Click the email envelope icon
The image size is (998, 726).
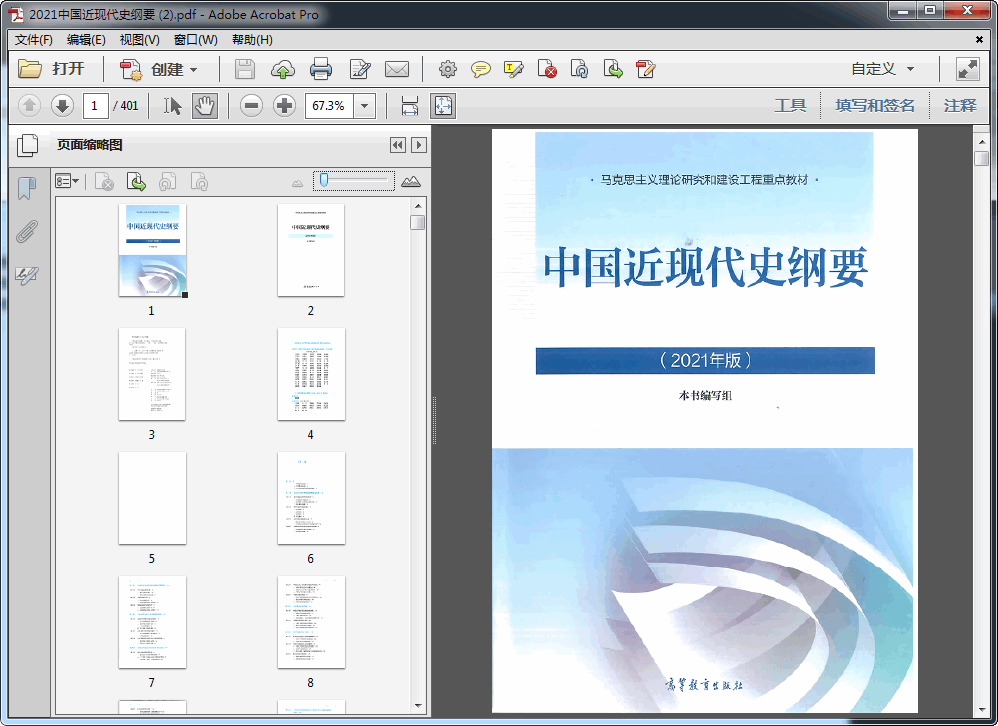[397, 69]
